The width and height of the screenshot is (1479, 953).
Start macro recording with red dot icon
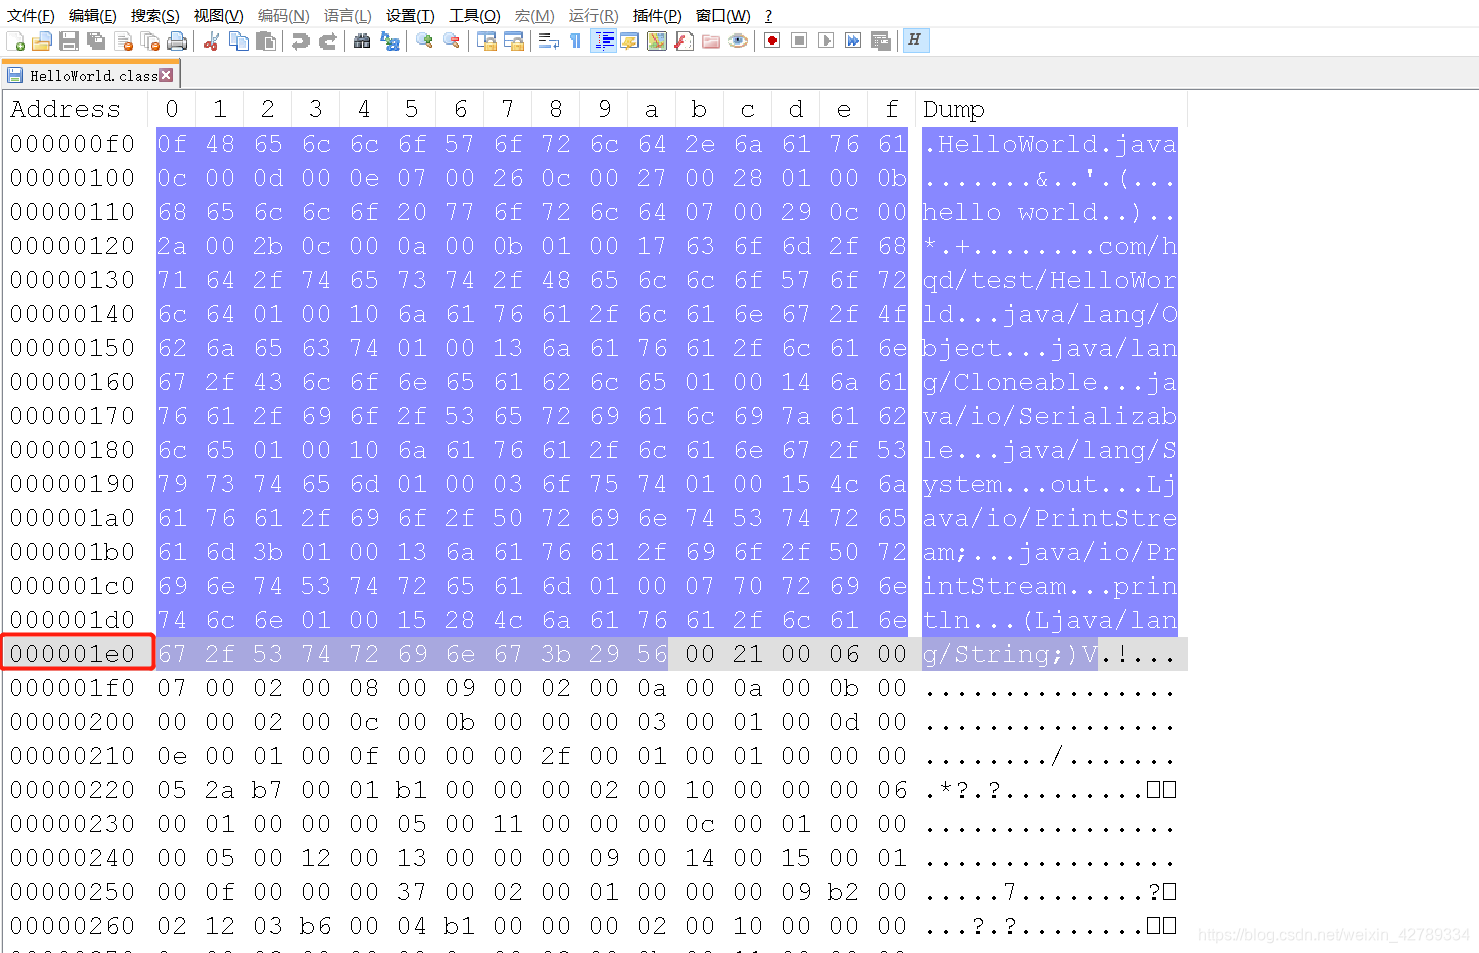772,41
